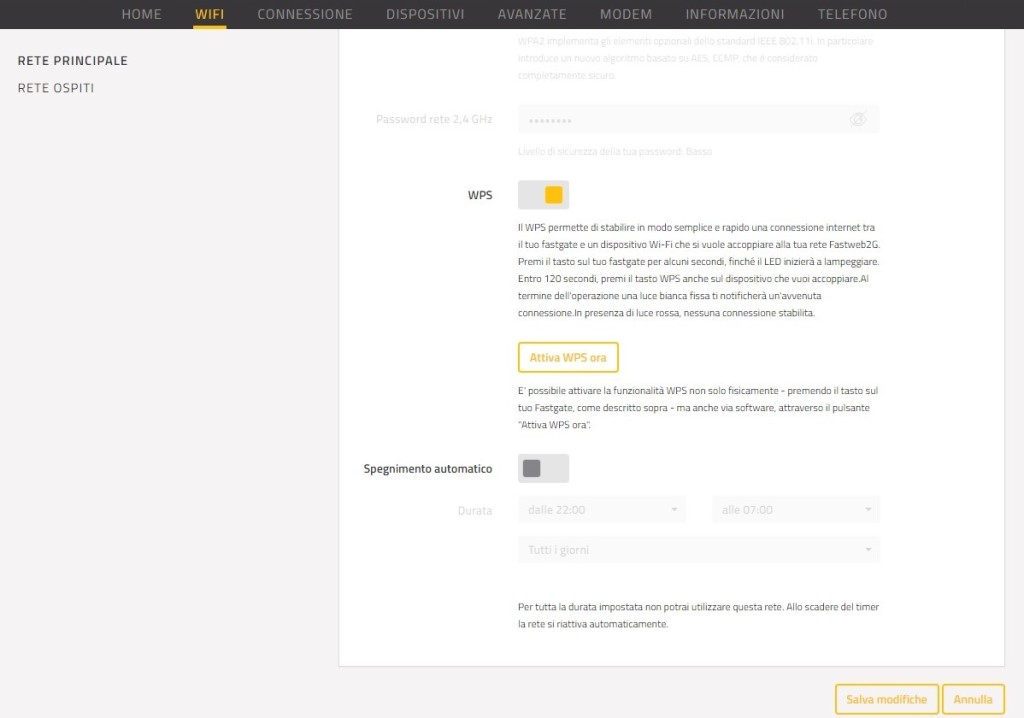Open the 'alle 07:00' end time dropdown

(x=795, y=510)
